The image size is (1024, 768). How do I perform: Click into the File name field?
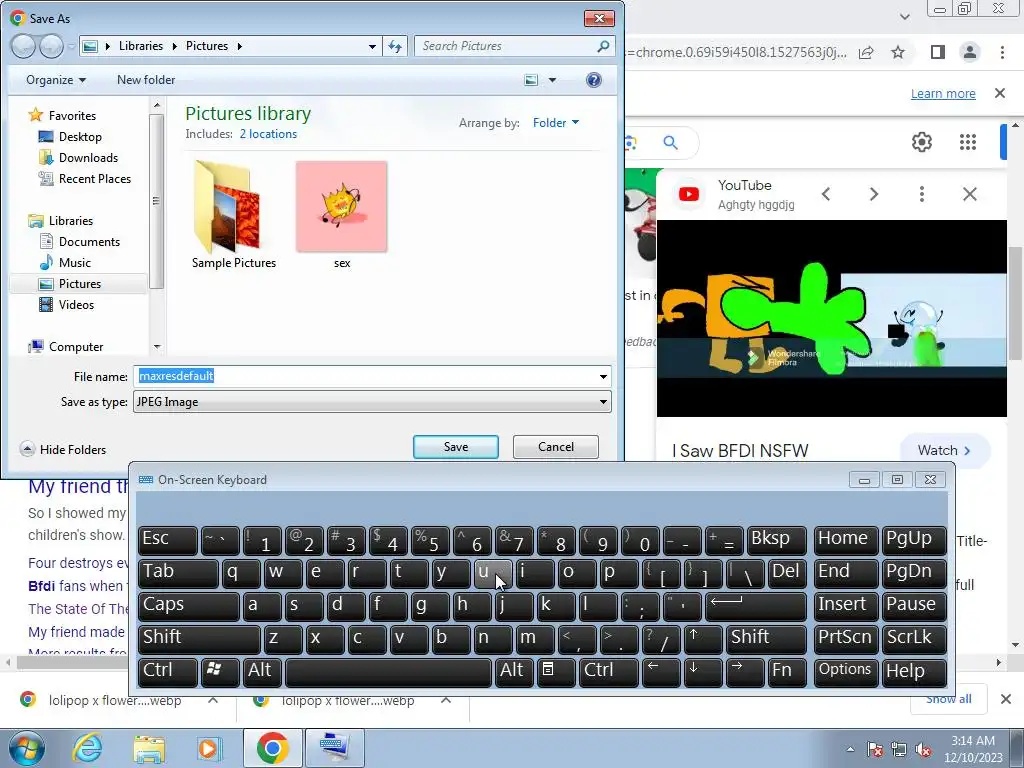366,376
